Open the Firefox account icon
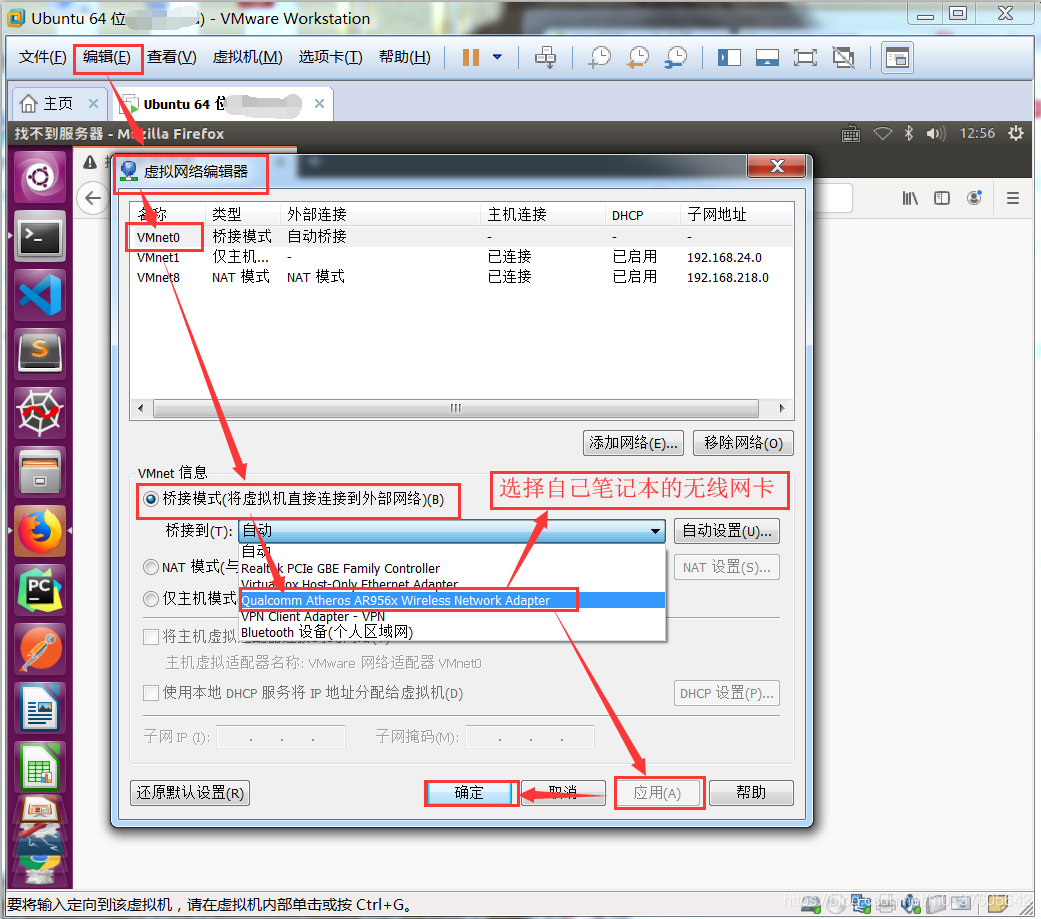Image resolution: width=1041 pixels, height=919 pixels. click(x=975, y=198)
